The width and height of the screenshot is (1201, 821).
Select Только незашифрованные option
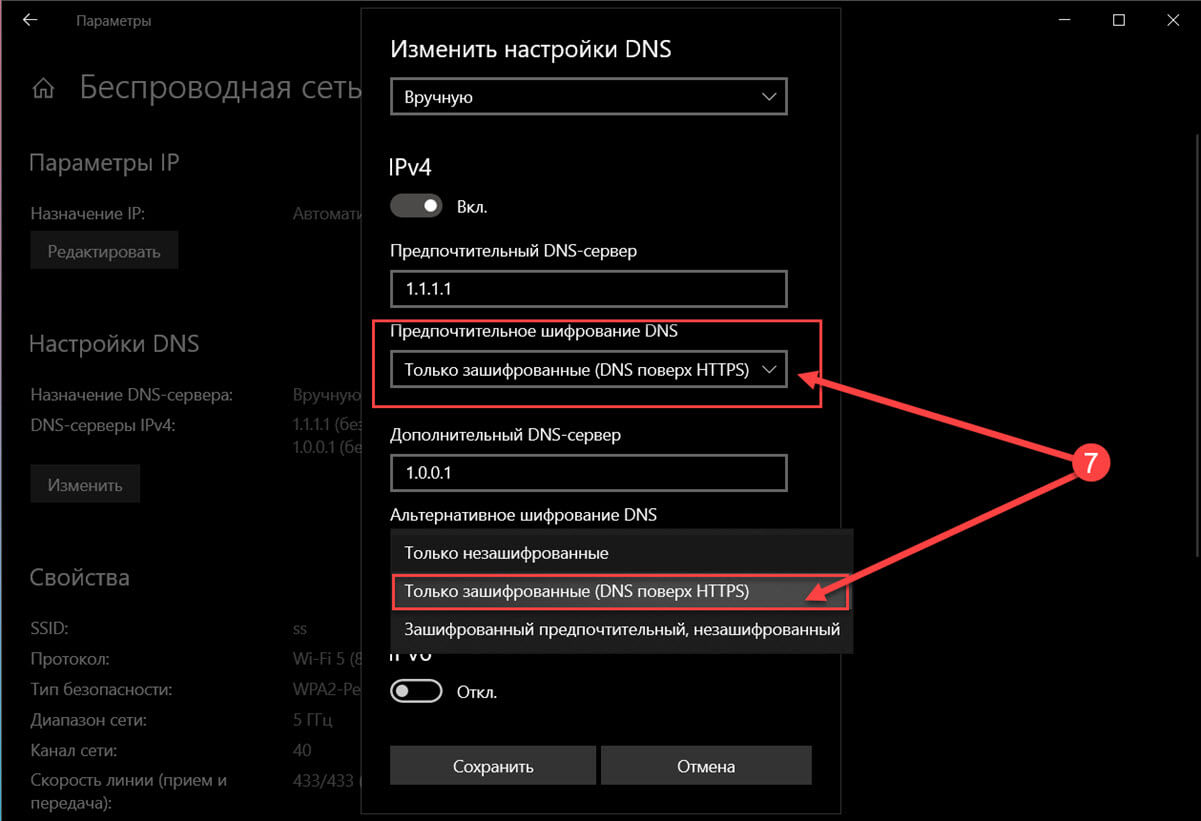[x=621, y=553]
